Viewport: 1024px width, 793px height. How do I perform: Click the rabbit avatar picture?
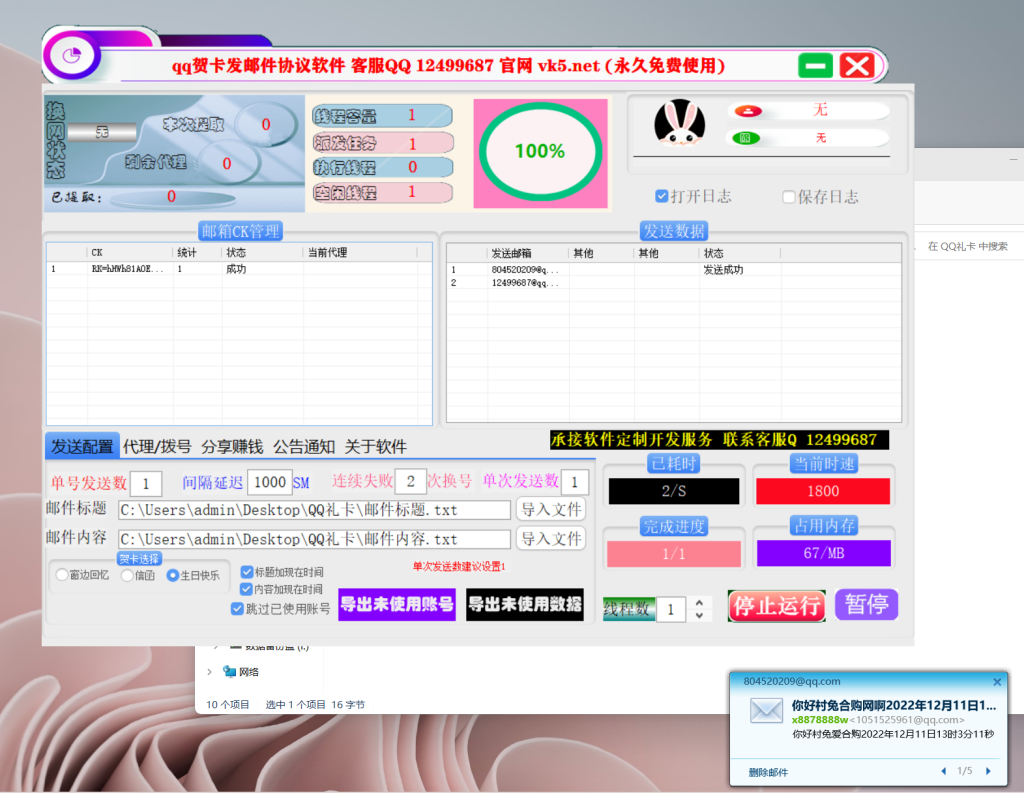pos(679,122)
